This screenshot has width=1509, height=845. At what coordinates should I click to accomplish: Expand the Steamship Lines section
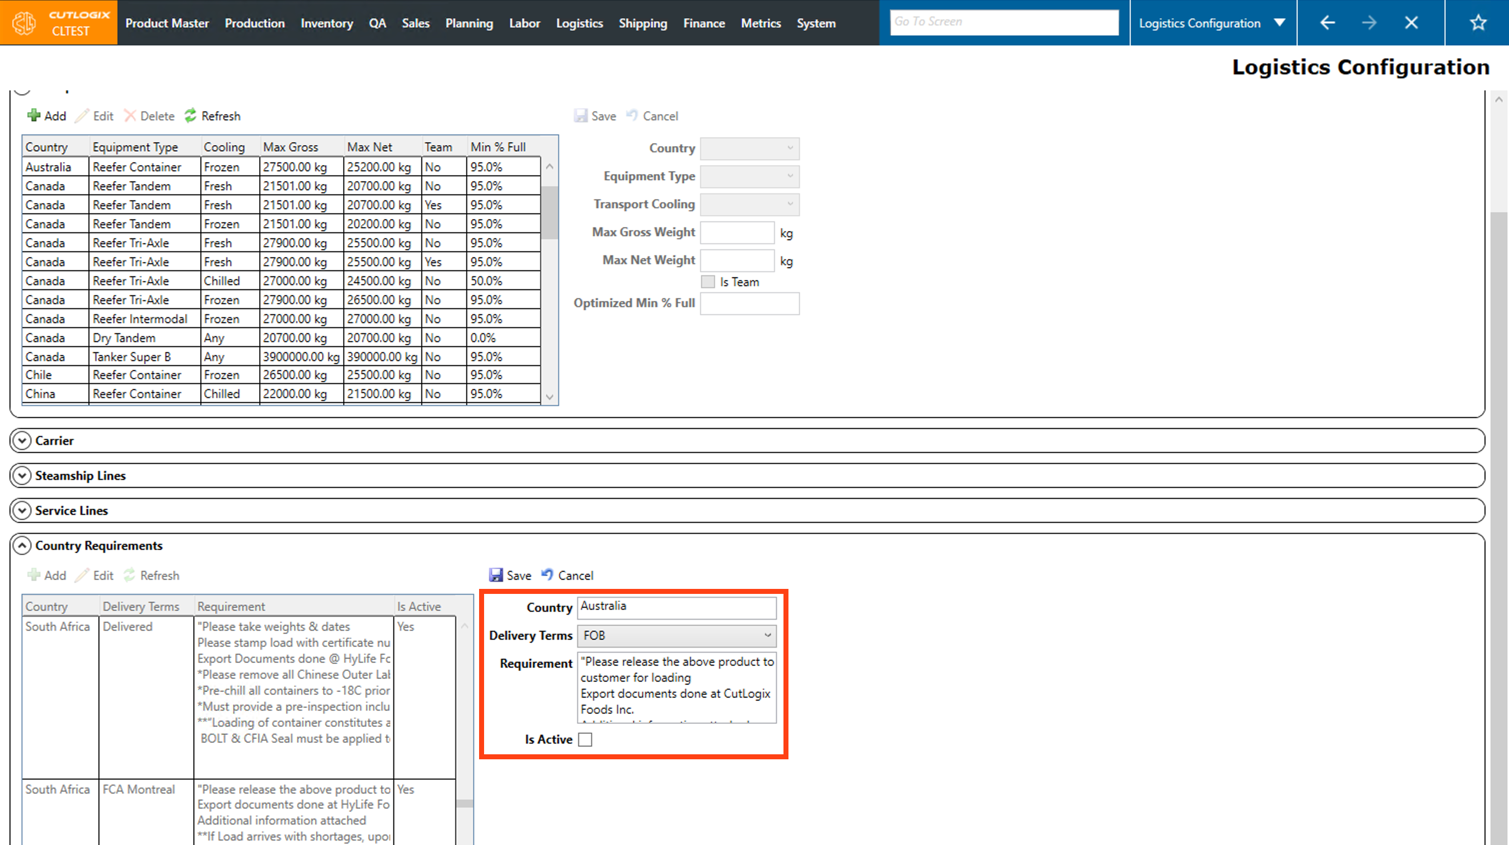(x=22, y=476)
